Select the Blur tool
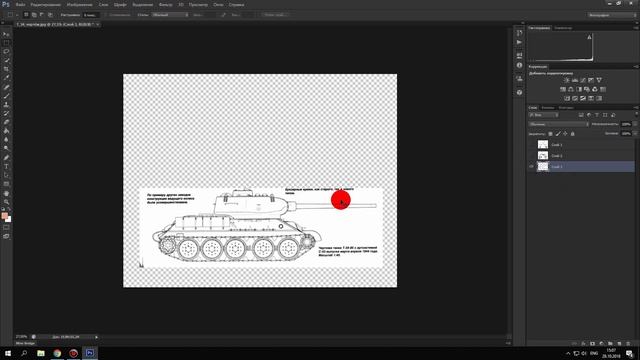This screenshot has height=360, width=640. (6, 140)
